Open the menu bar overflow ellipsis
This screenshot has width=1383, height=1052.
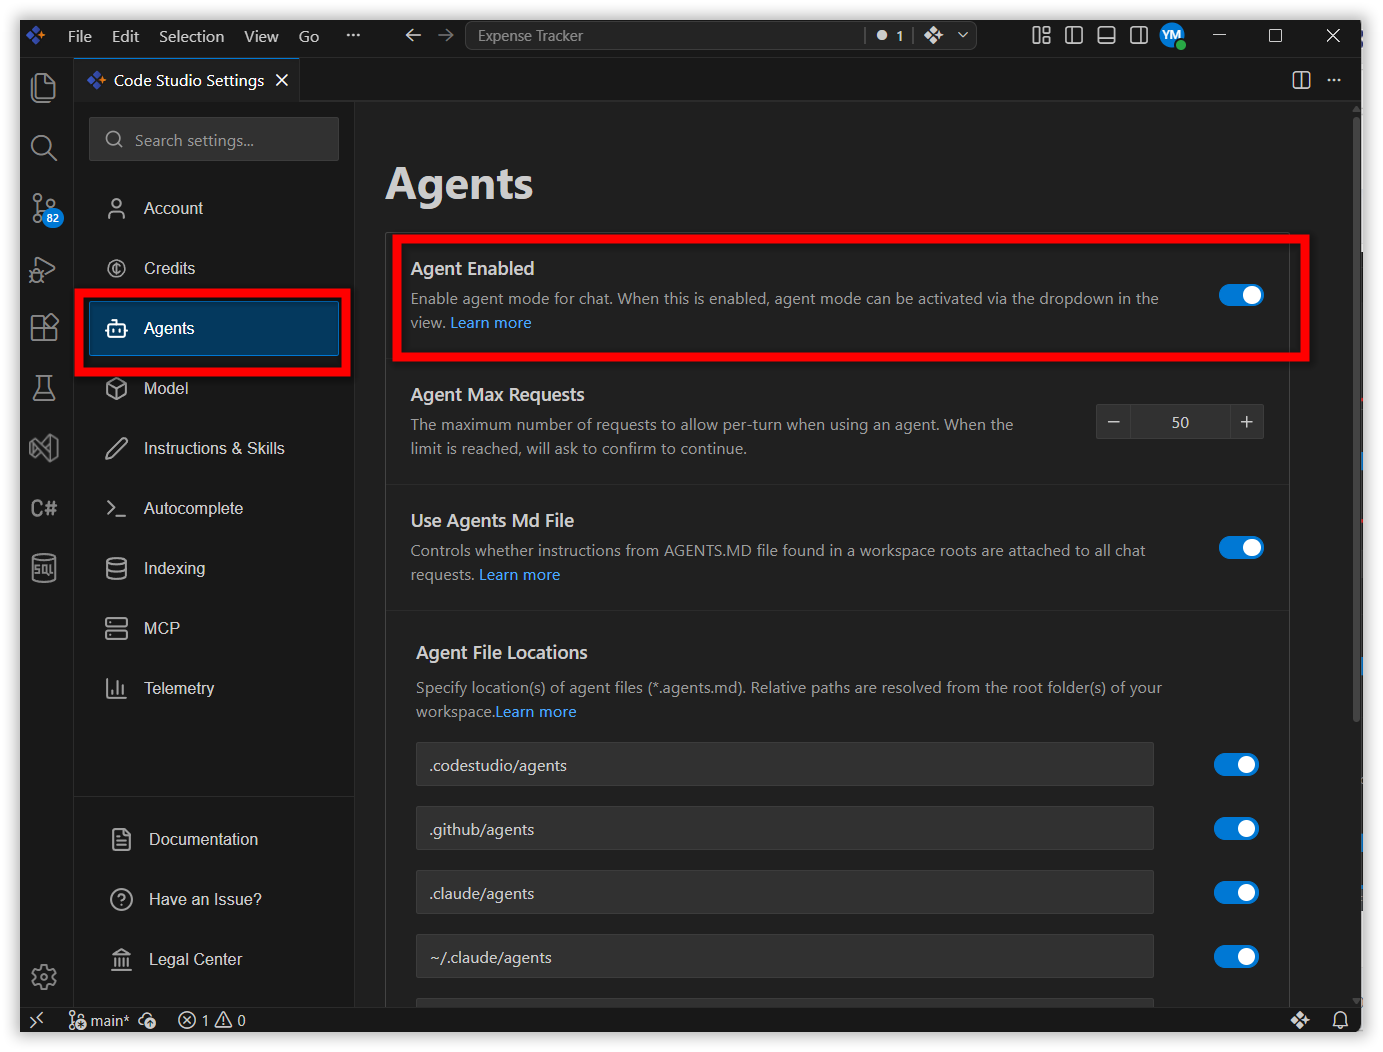point(353,36)
